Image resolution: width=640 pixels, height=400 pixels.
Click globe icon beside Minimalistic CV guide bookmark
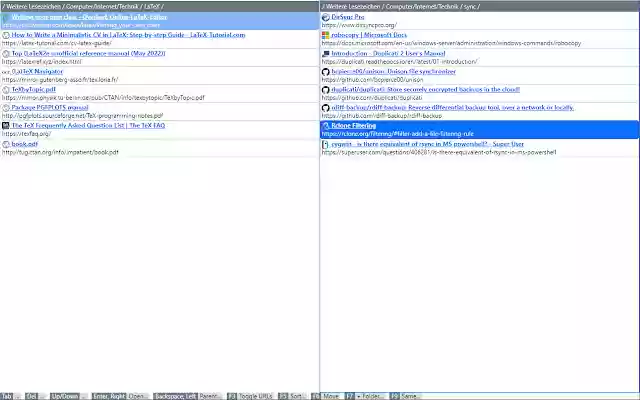point(6,36)
